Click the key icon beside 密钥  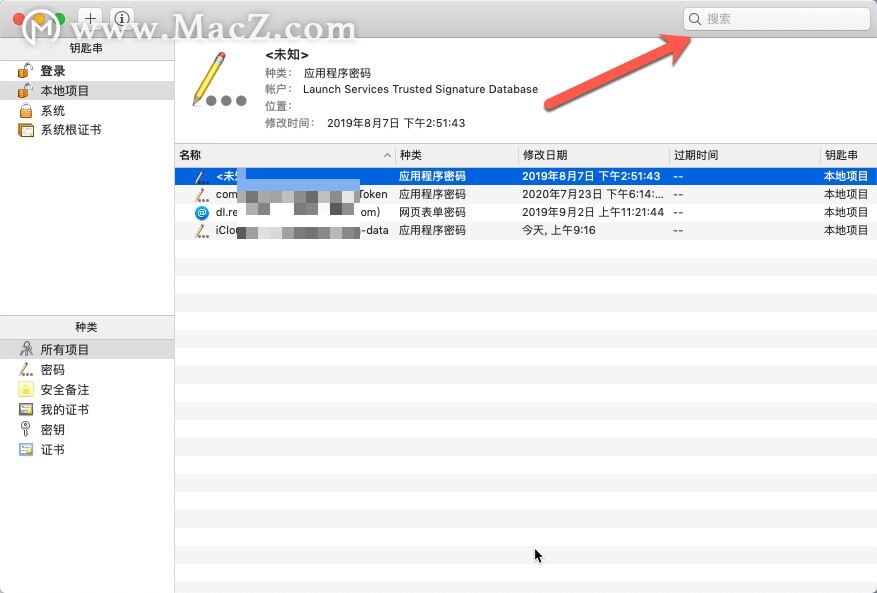tap(25, 429)
